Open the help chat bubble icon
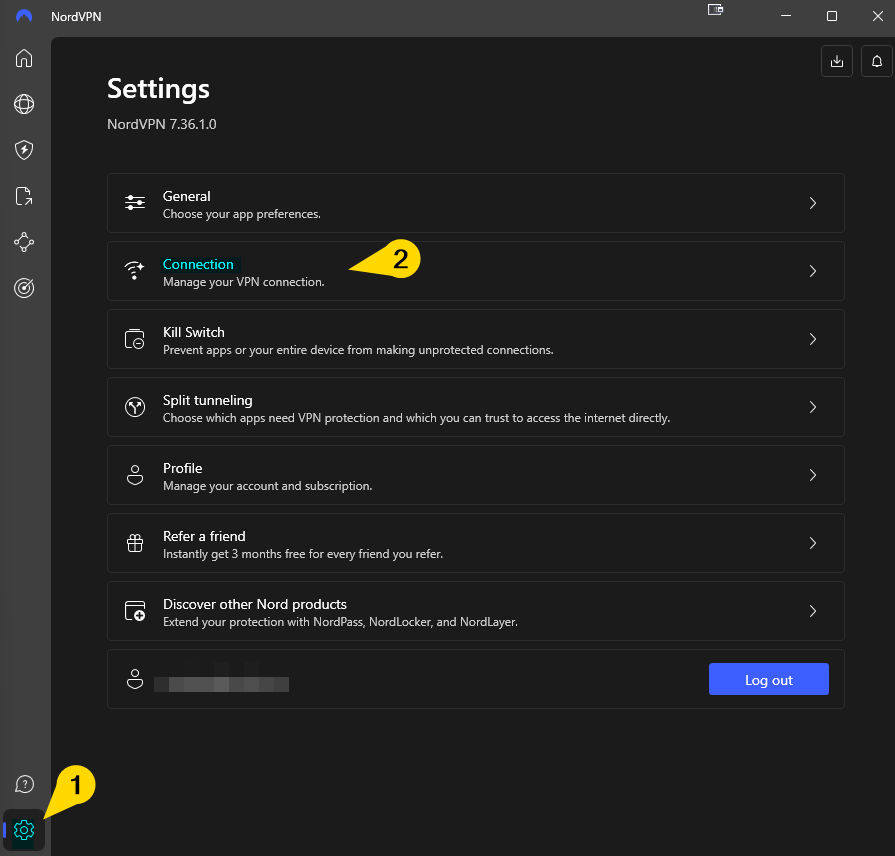The width and height of the screenshot is (895, 856). [24, 784]
